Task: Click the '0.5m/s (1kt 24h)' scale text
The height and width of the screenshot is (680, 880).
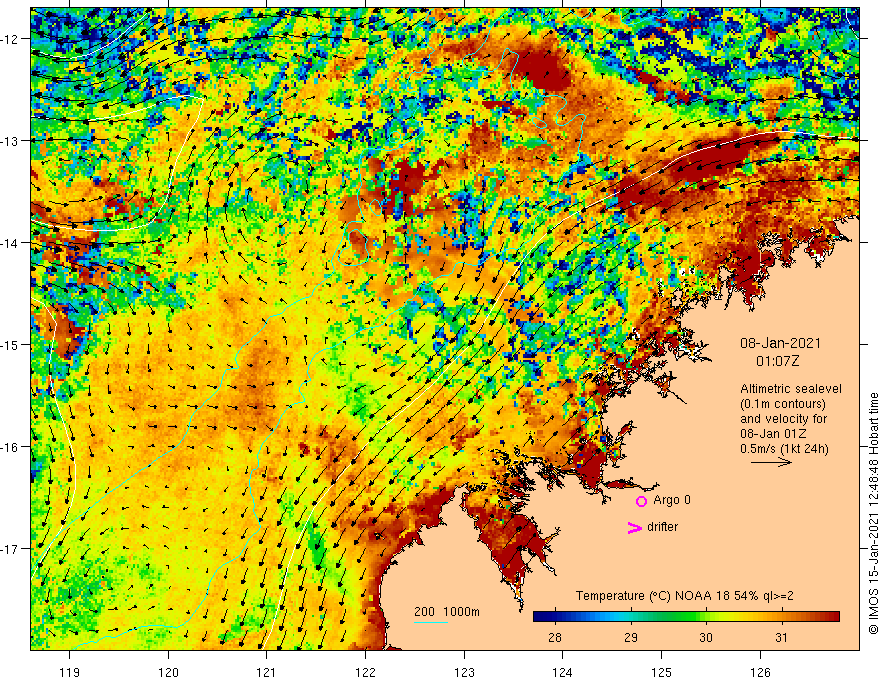Action: point(784,449)
